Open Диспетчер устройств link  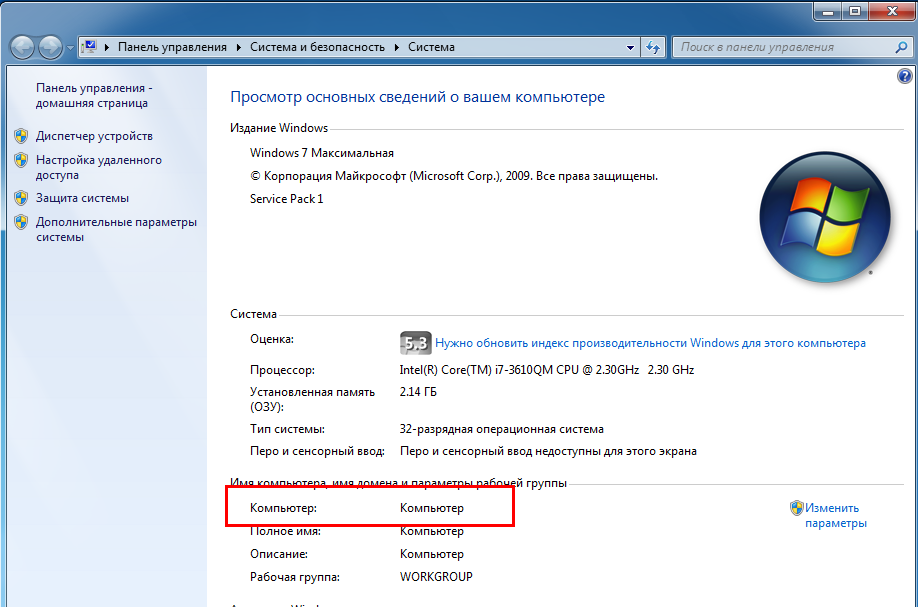click(94, 136)
